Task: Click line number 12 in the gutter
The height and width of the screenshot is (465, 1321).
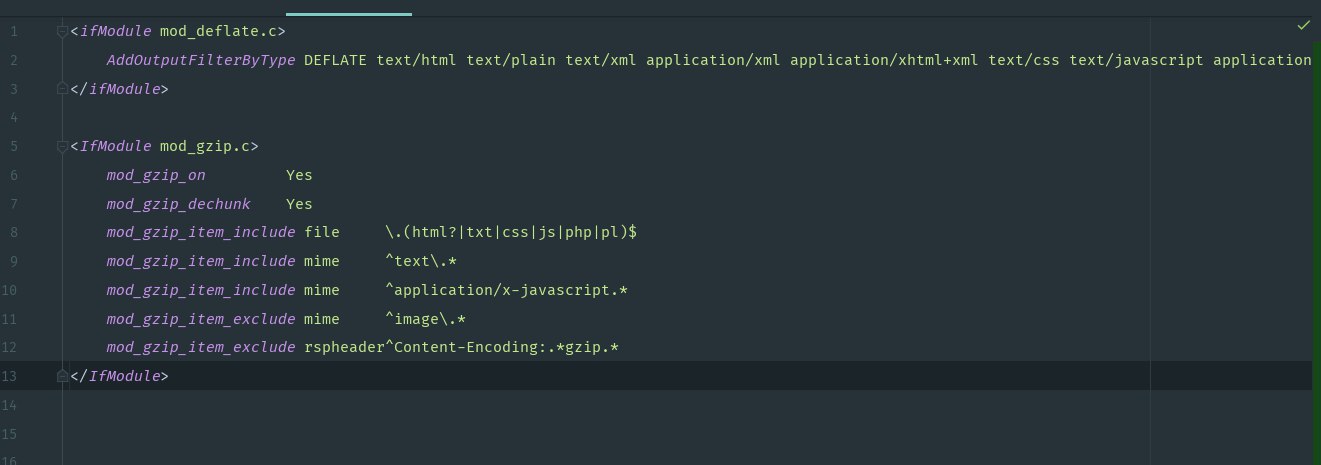Action: pos(10,347)
